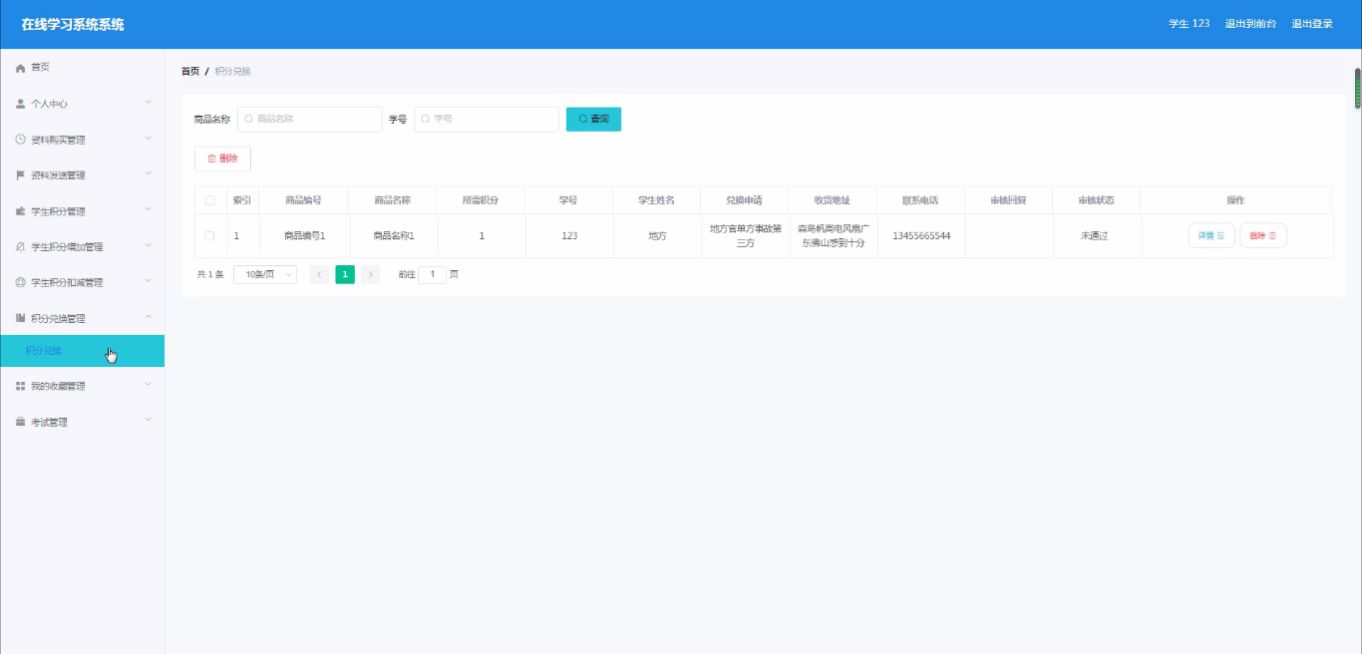Image resolution: width=1362 pixels, height=654 pixels.
Task: Toggle the select-all checkbox in table header
Action: coord(210,200)
